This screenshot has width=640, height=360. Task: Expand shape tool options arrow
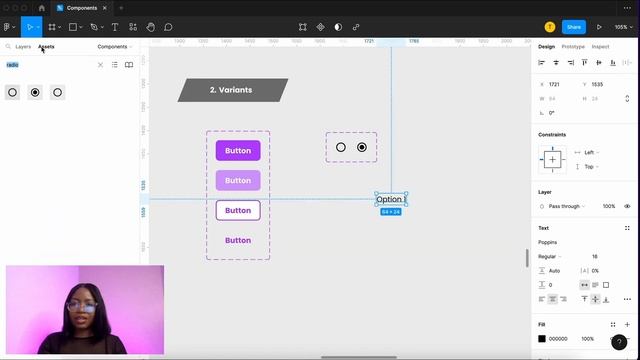[x=81, y=27]
